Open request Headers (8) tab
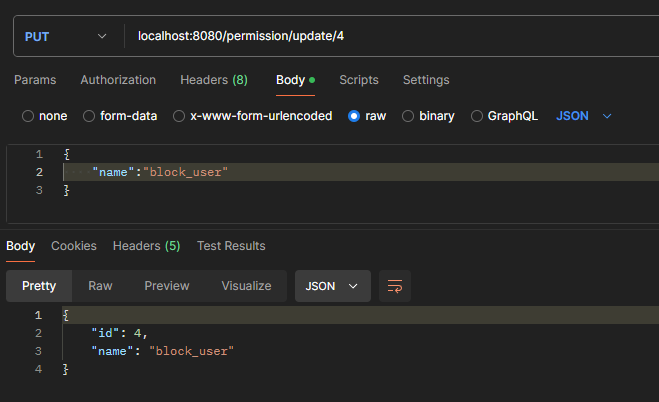Screen dimensions: 659x402 click(x=213, y=80)
